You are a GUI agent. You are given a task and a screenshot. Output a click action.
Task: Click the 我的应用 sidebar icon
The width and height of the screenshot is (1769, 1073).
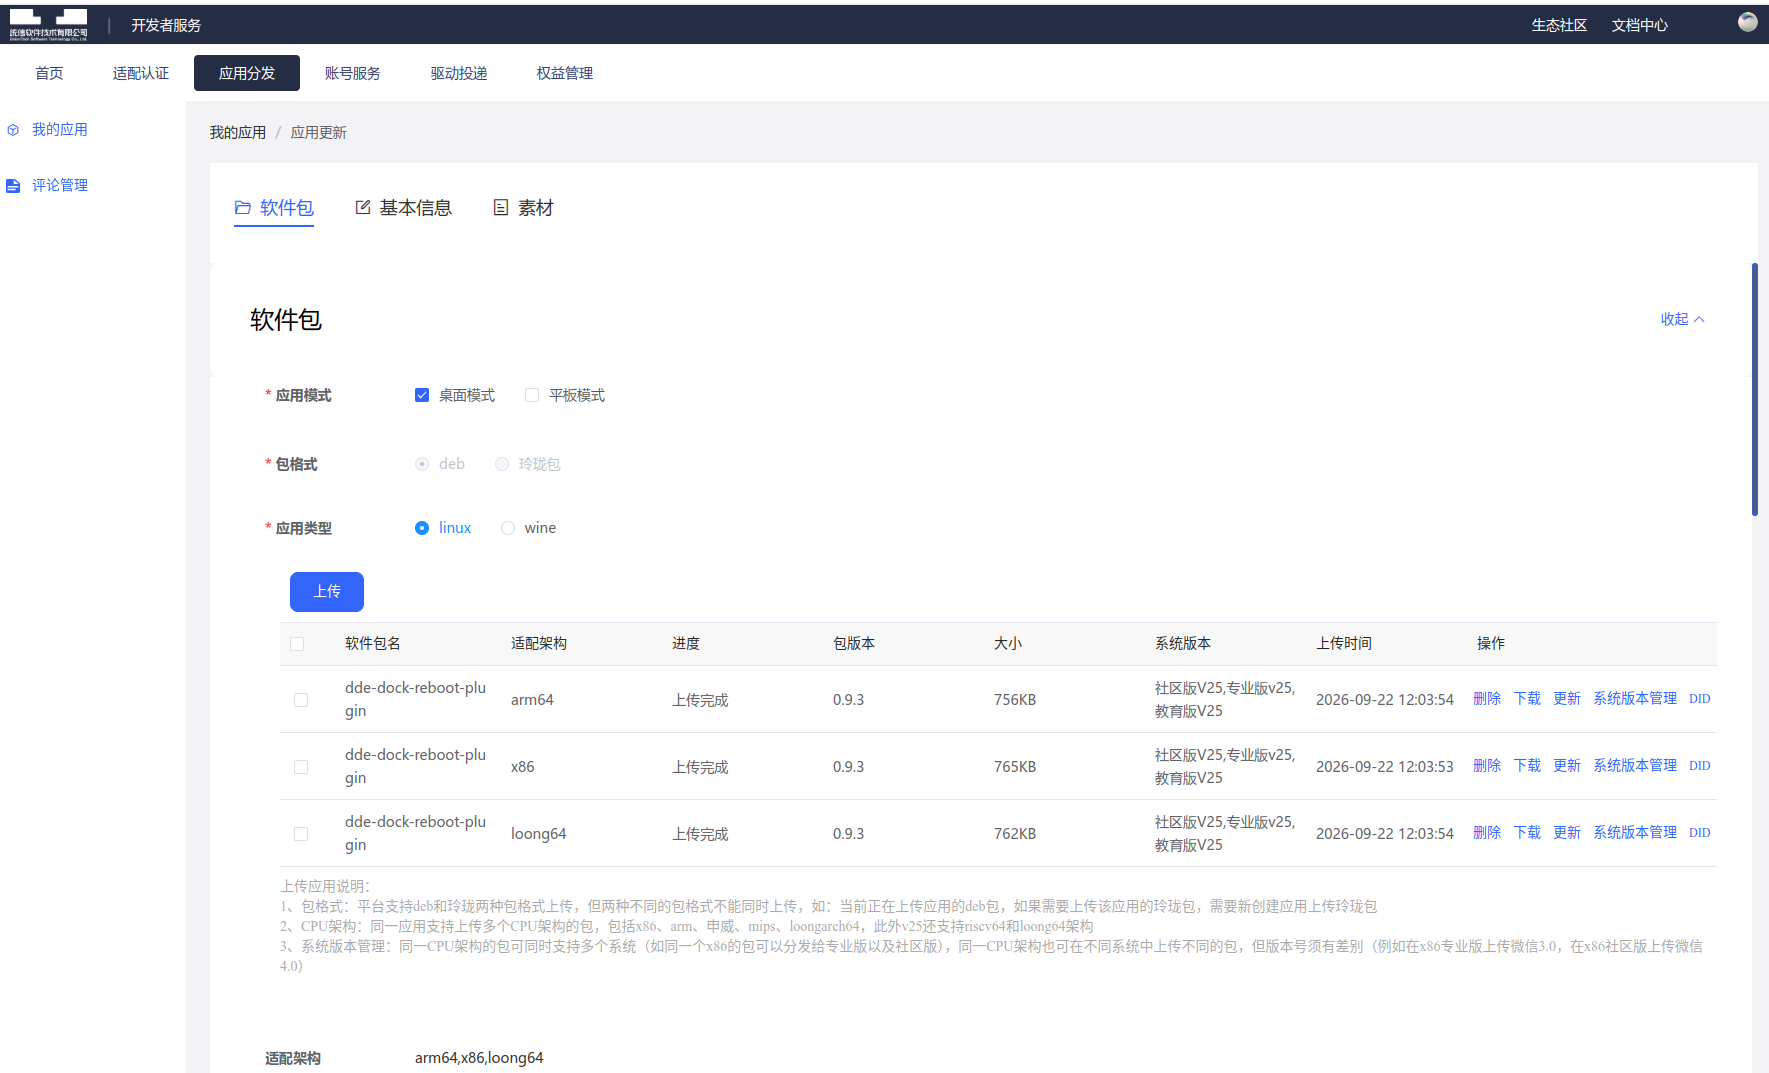13,130
